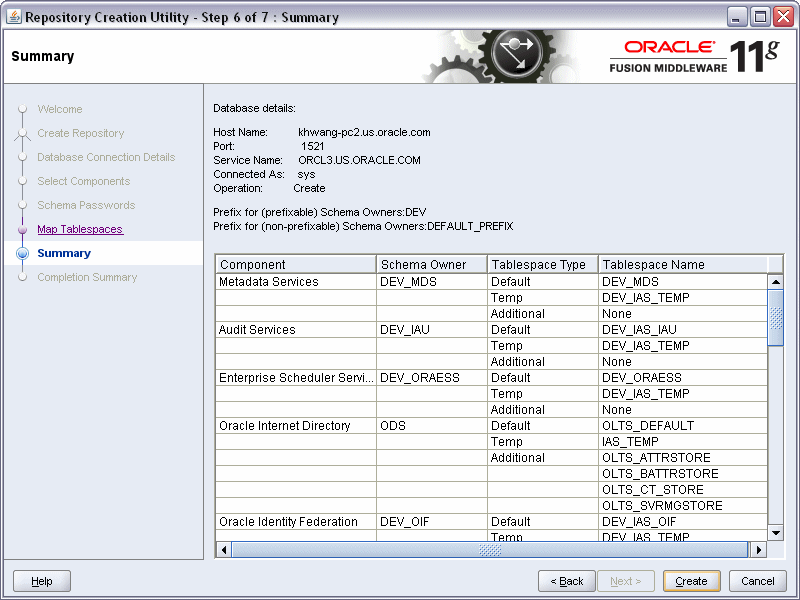The height and width of the screenshot is (600, 800).
Task: Click the Schema Passwords step
Action: pos(86,205)
